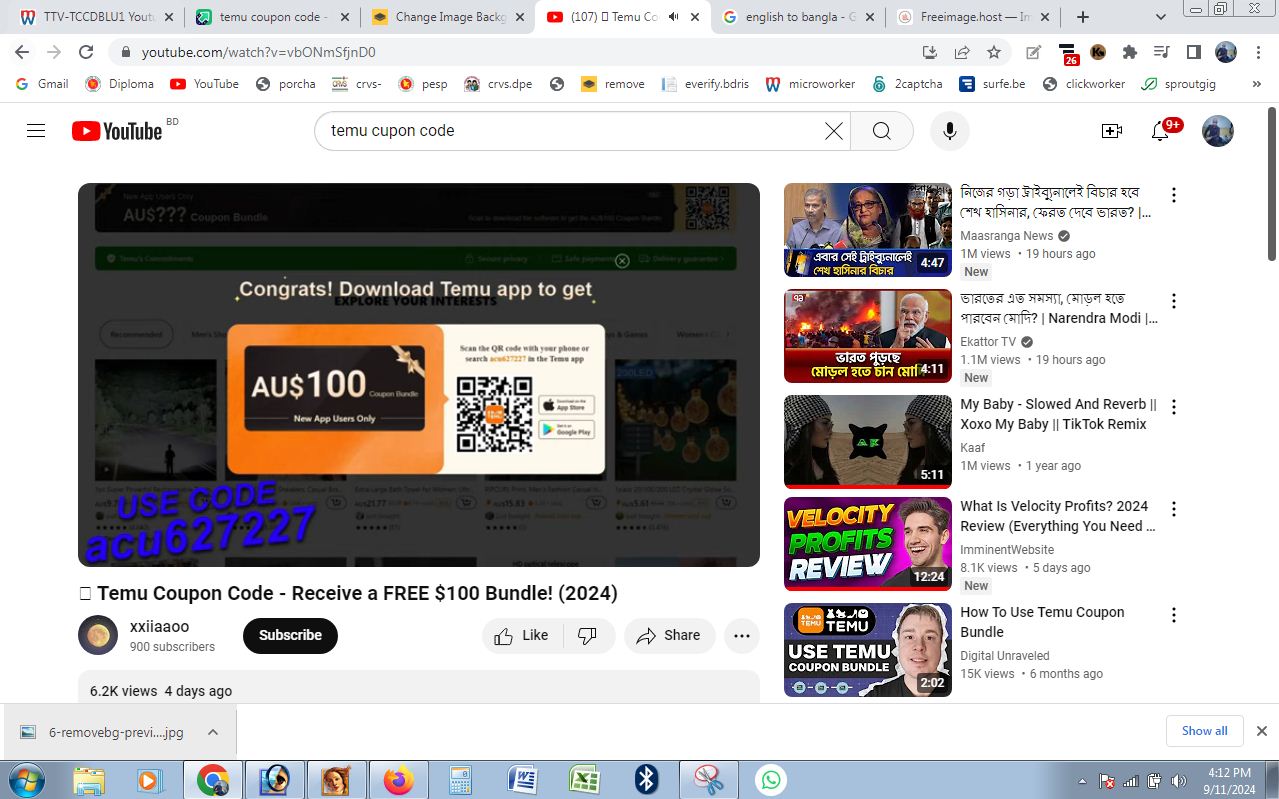Screen dimensions: 1279x799
Task: Open the YouTube hamburger guide menu
Action: 36,131
